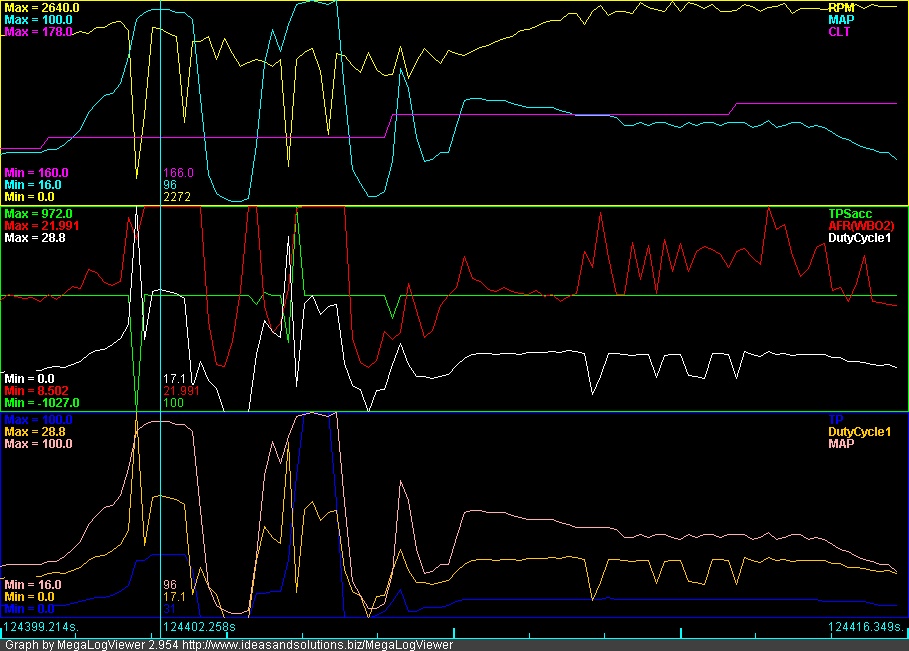Screen dimensions: 909x651
Task: Click the blue 'Max = 100.0' TP value
Action: point(38,420)
